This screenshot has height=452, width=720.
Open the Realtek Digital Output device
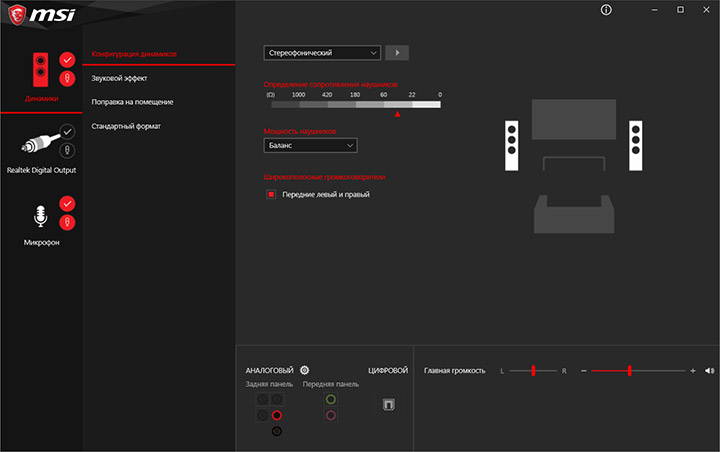(40, 142)
